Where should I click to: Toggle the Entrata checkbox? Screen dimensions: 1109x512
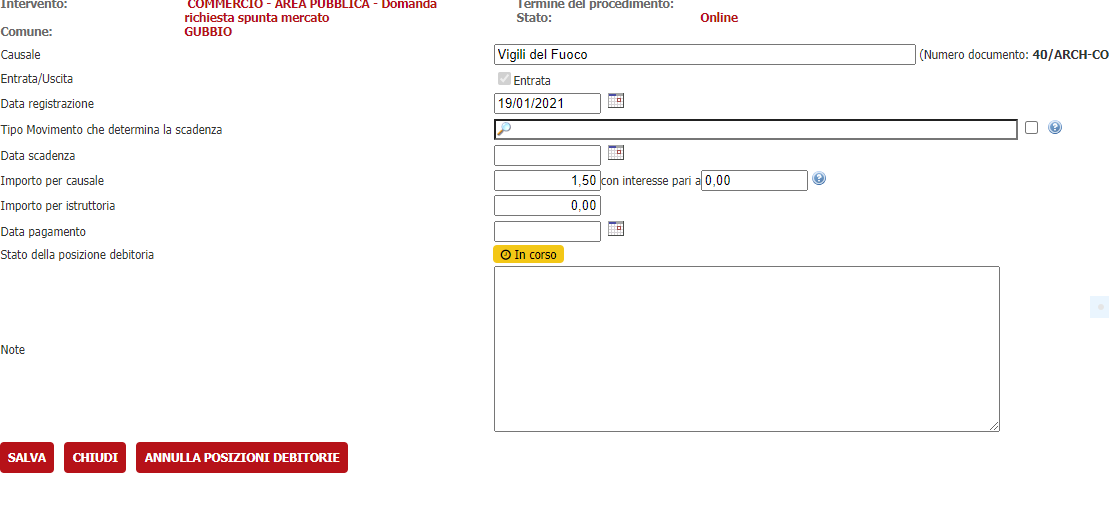(505, 79)
